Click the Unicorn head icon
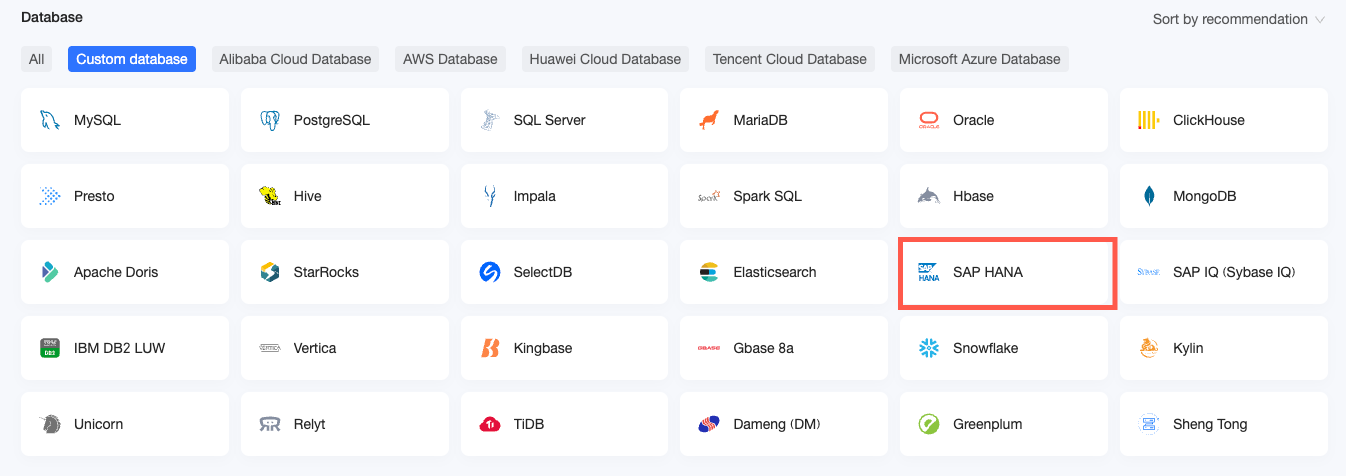The image size is (1346, 476). [49, 424]
